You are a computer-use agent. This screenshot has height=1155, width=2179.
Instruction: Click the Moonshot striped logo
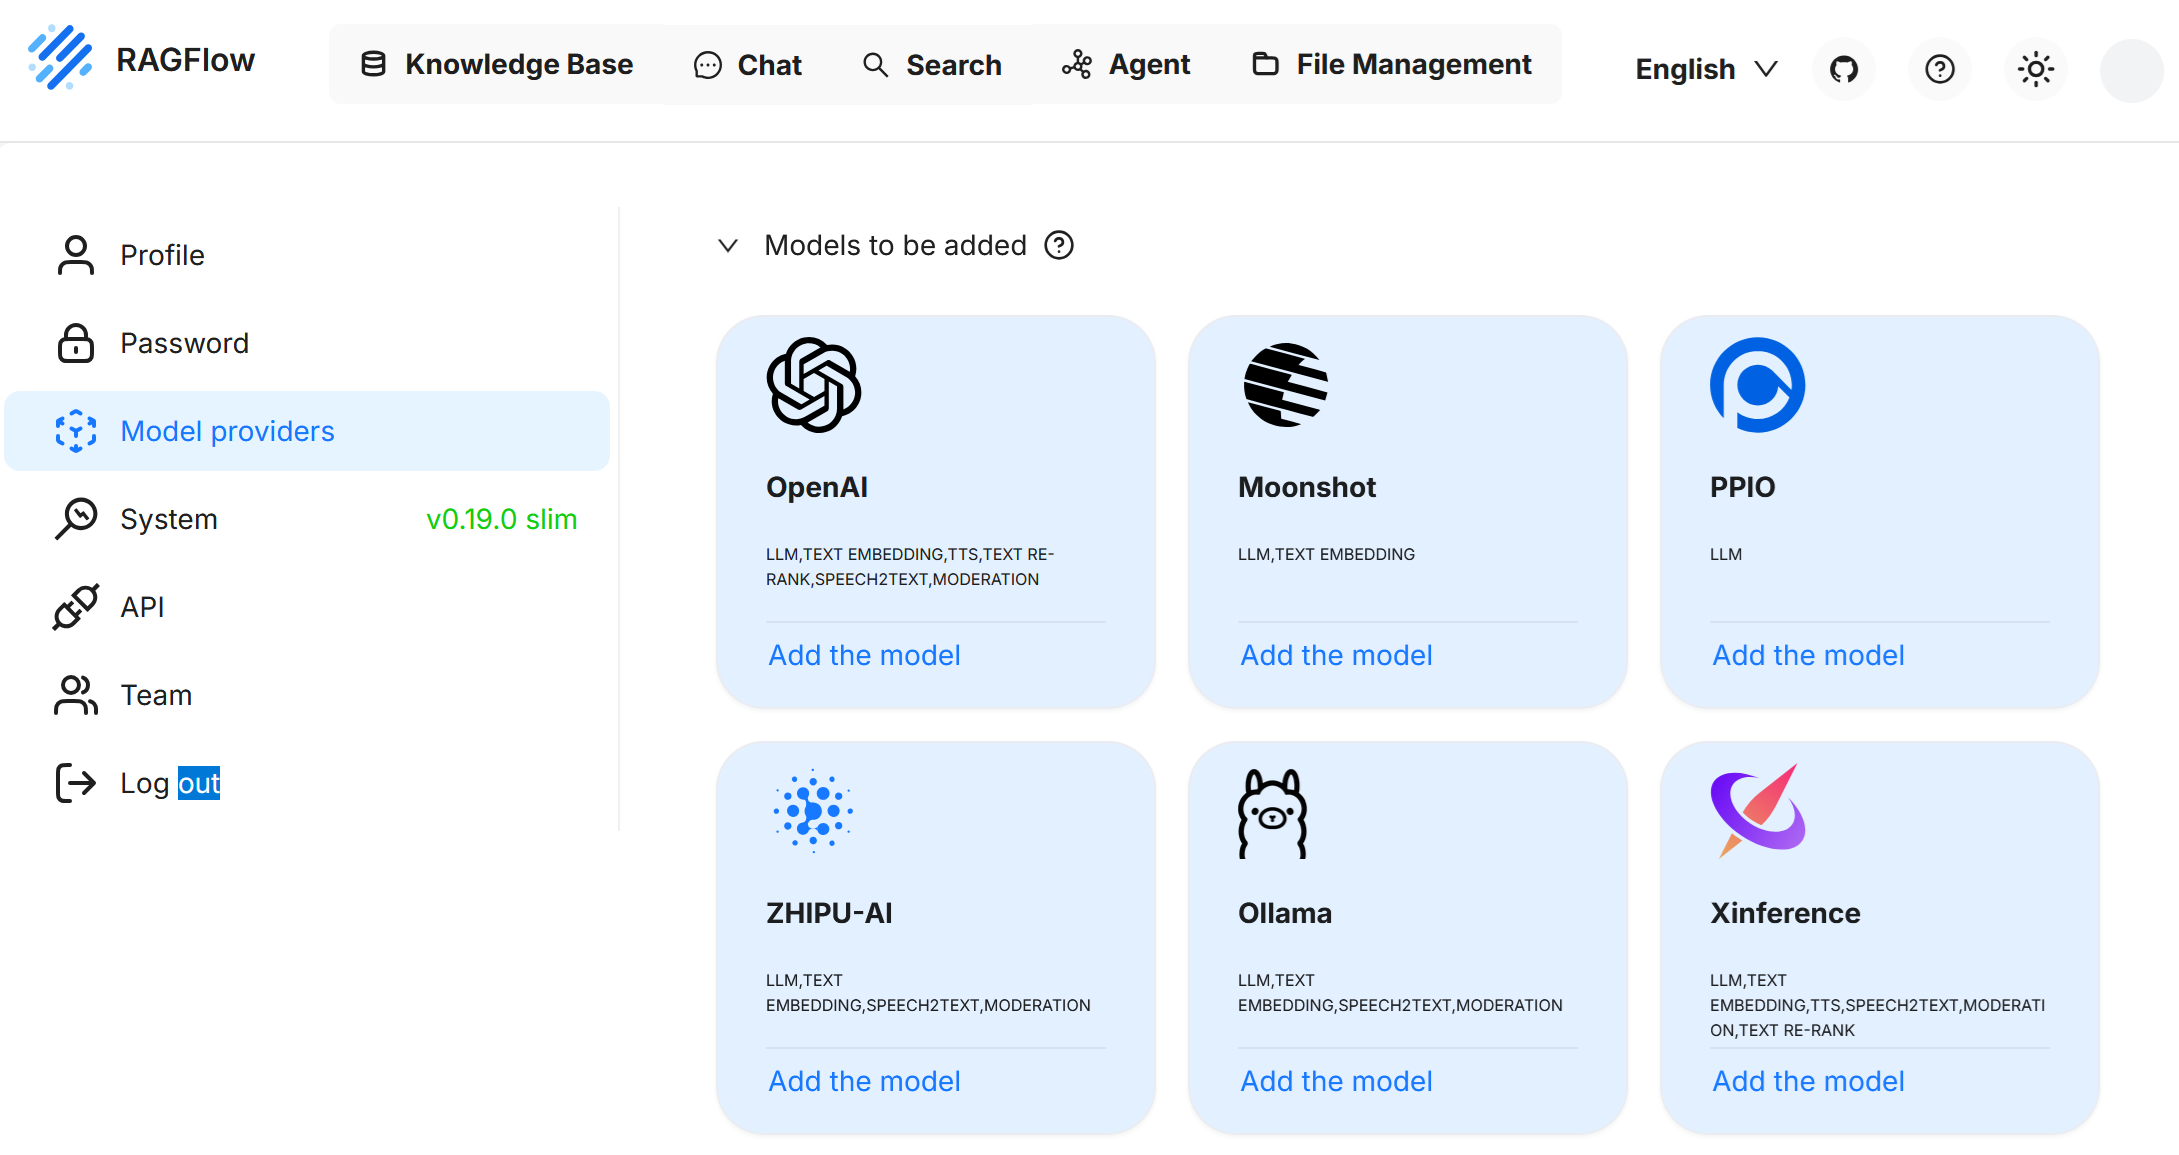pos(1285,385)
